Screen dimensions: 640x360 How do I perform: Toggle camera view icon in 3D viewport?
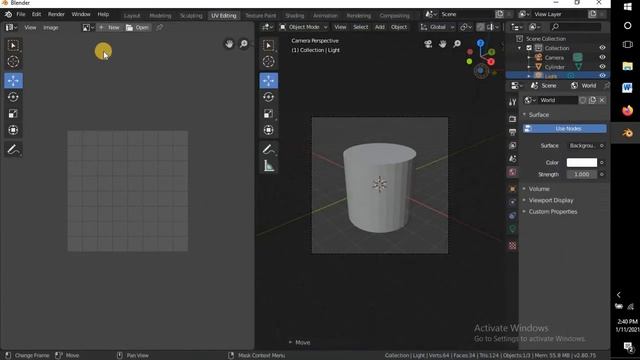(x=428, y=44)
